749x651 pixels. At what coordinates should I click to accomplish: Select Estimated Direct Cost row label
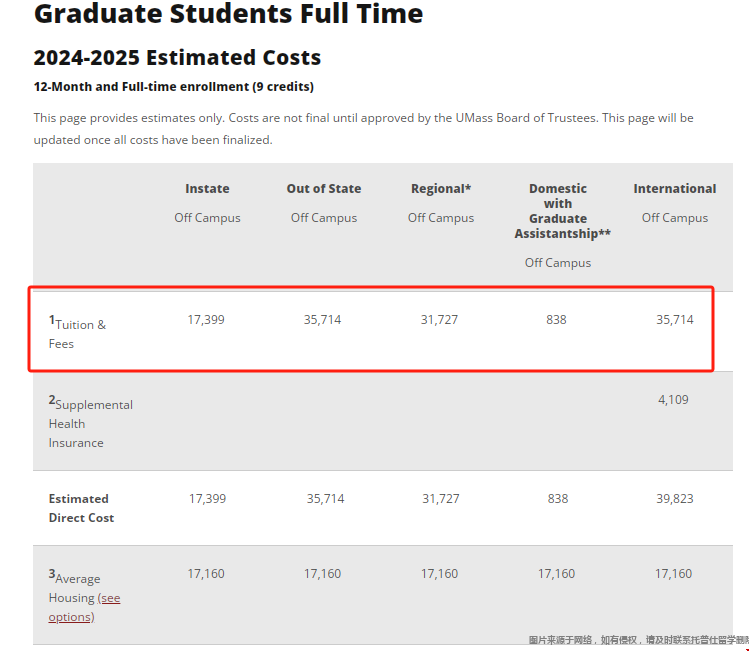pos(81,508)
